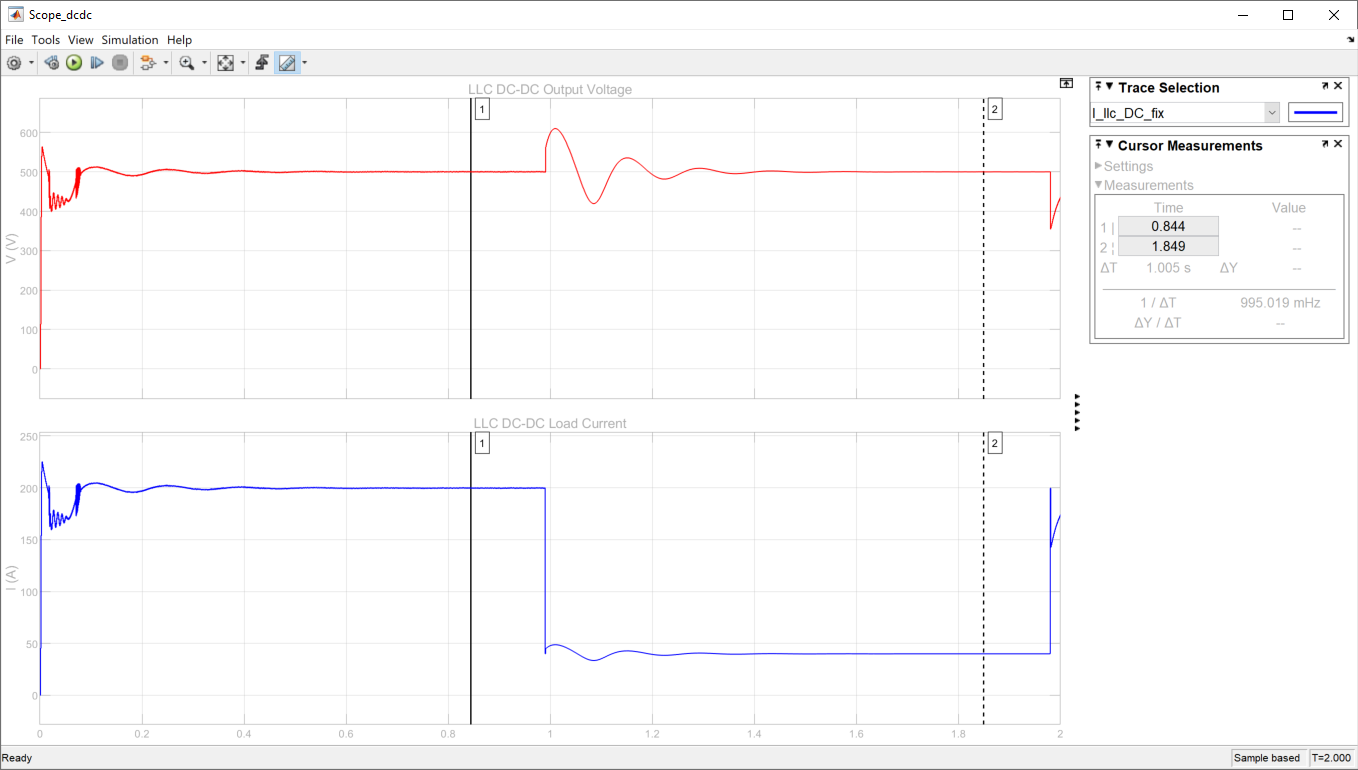Click the "Cursor Measurements" panel title
This screenshot has height=770, width=1358.
(1190, 146)
